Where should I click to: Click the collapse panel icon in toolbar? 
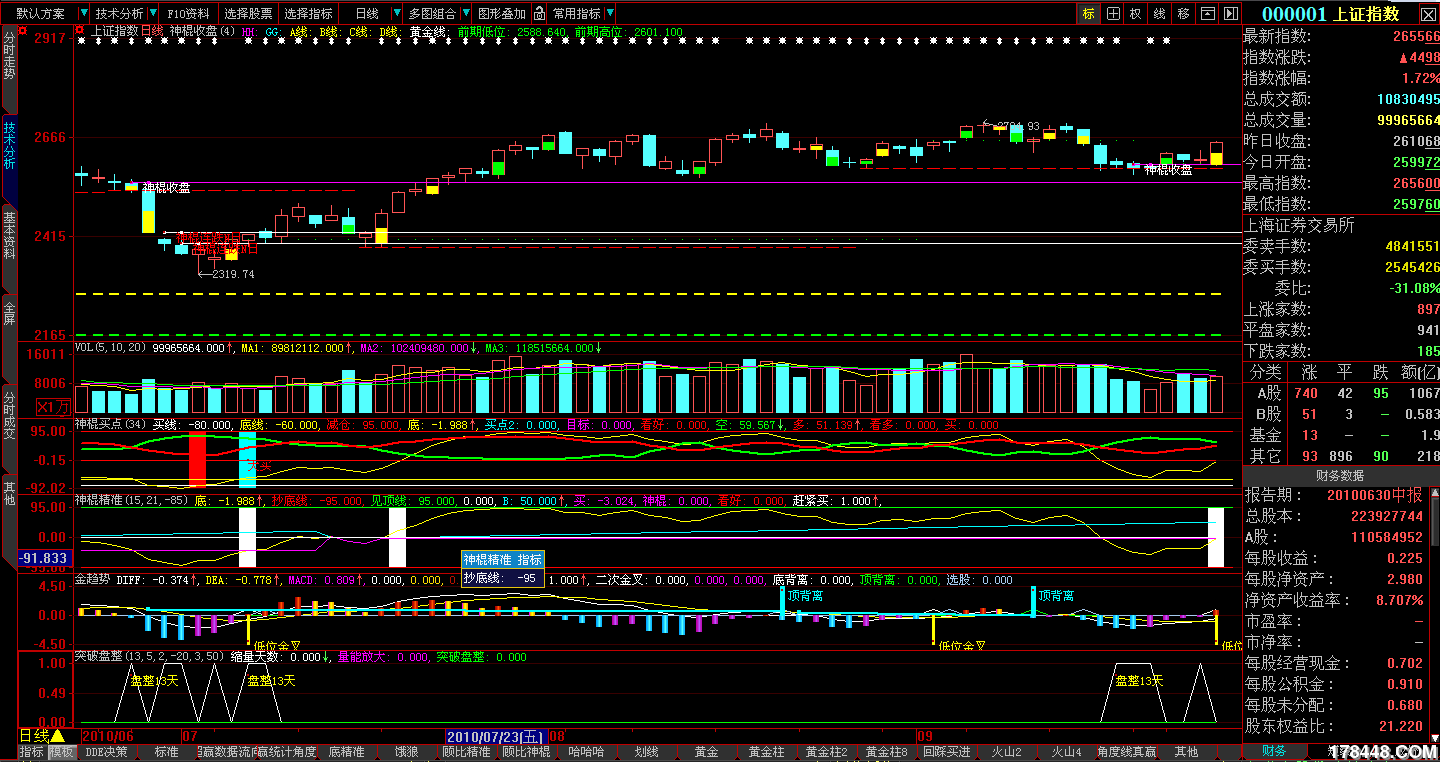click(1207, 14)
